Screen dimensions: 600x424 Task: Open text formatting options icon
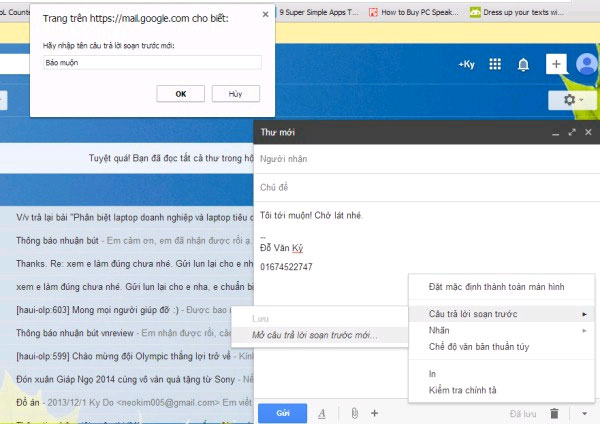(322, 413)
